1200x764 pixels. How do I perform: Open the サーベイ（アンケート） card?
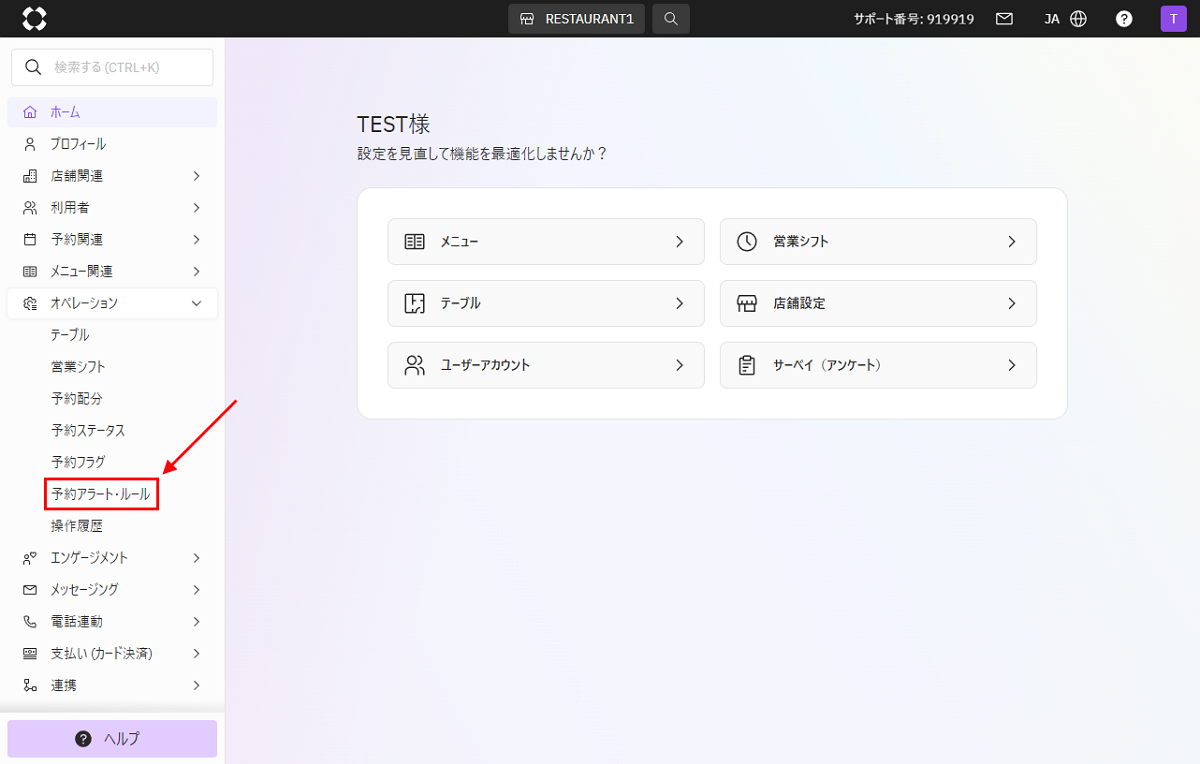coord(877,365)
